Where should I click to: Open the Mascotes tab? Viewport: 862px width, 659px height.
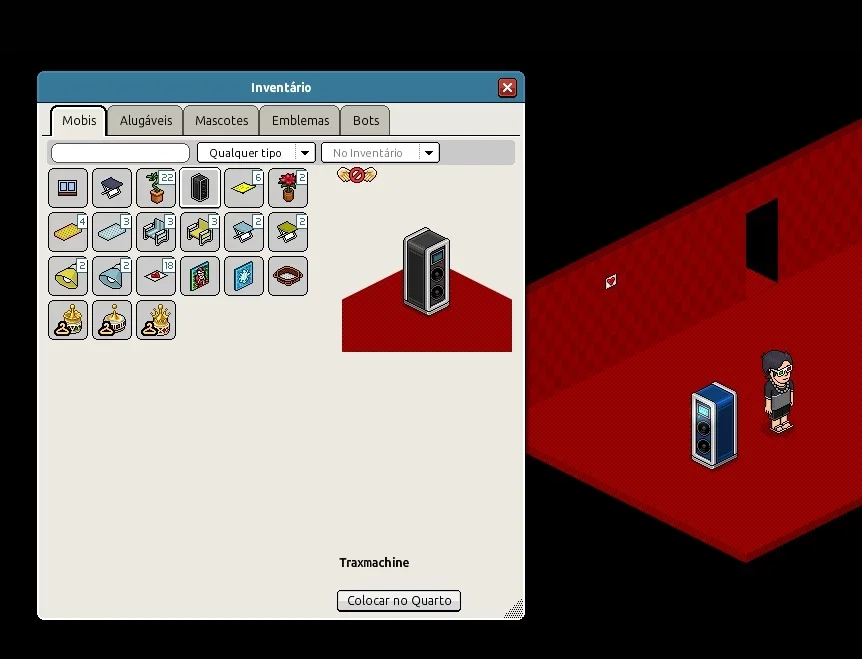pos(221,120)
